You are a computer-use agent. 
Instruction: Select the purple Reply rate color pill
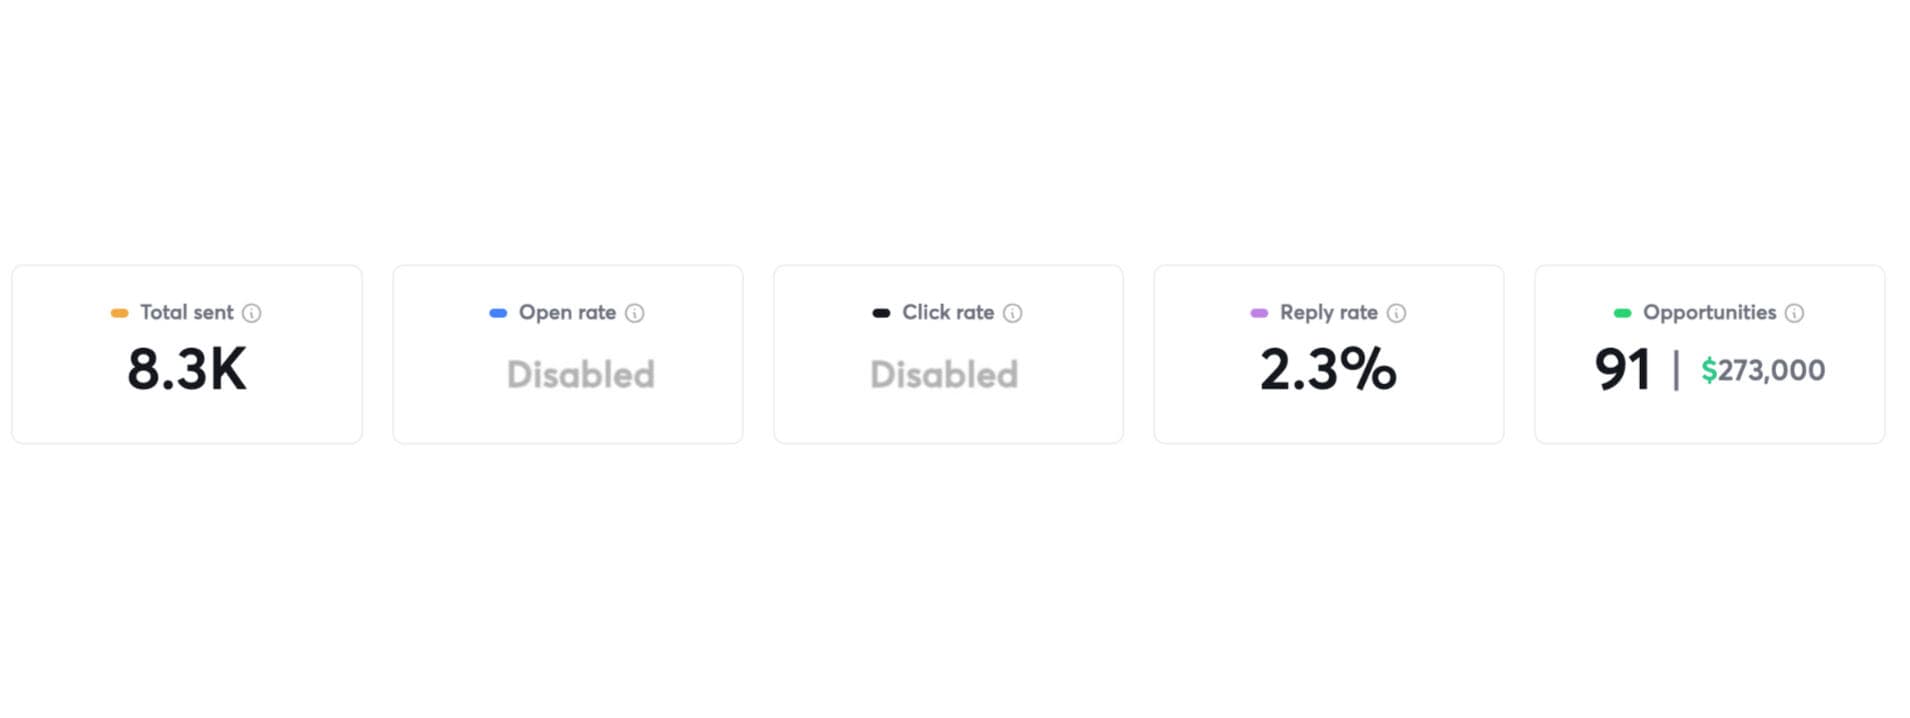(1259, 313)
